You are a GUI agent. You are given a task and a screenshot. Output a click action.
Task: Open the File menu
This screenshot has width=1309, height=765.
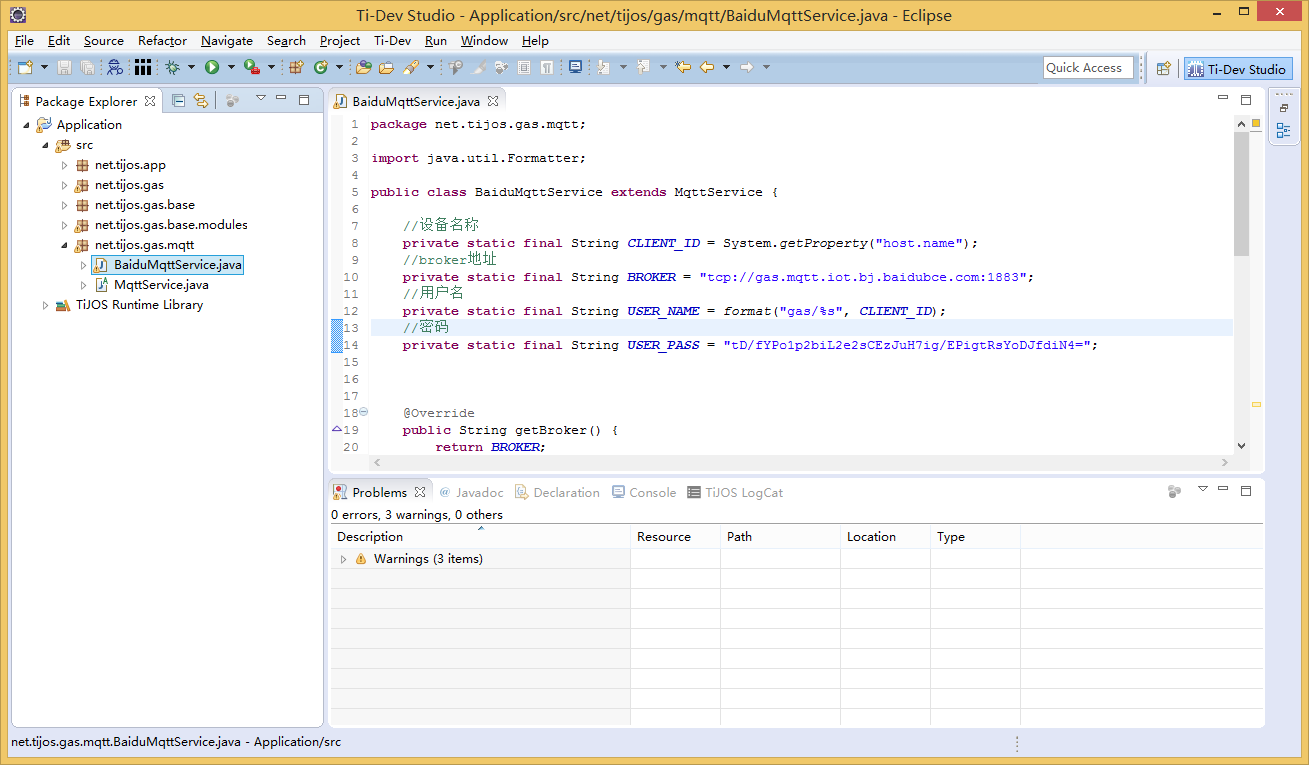[x=24, y=41]
